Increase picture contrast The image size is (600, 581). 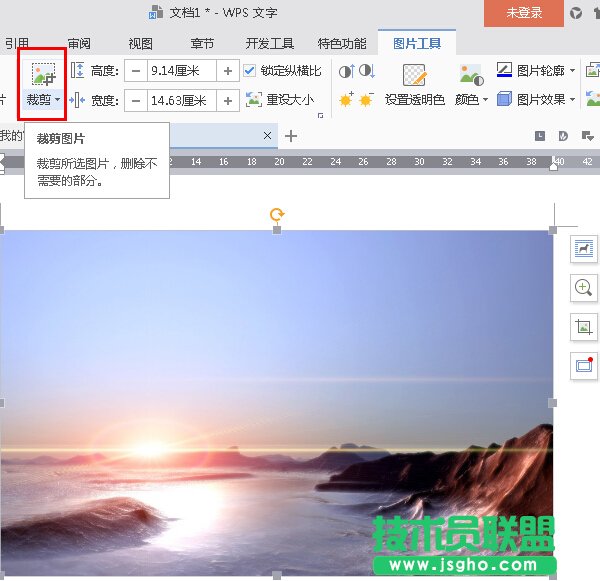coord(347,71)
